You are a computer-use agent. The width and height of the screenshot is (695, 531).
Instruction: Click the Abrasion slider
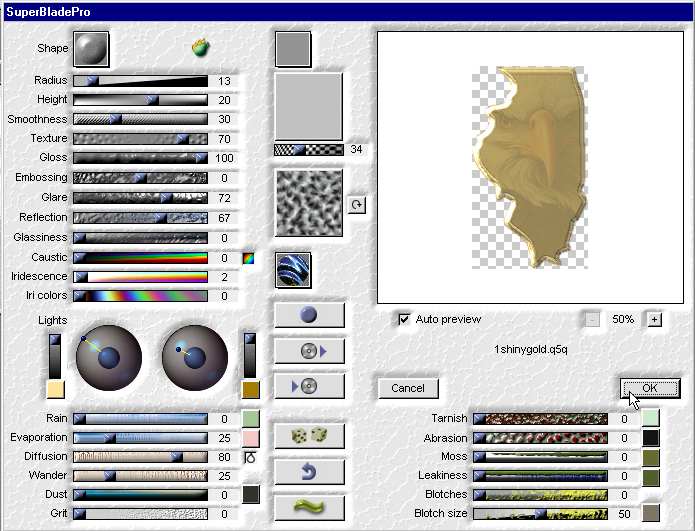pyautogui.click(x=540, y=438)
